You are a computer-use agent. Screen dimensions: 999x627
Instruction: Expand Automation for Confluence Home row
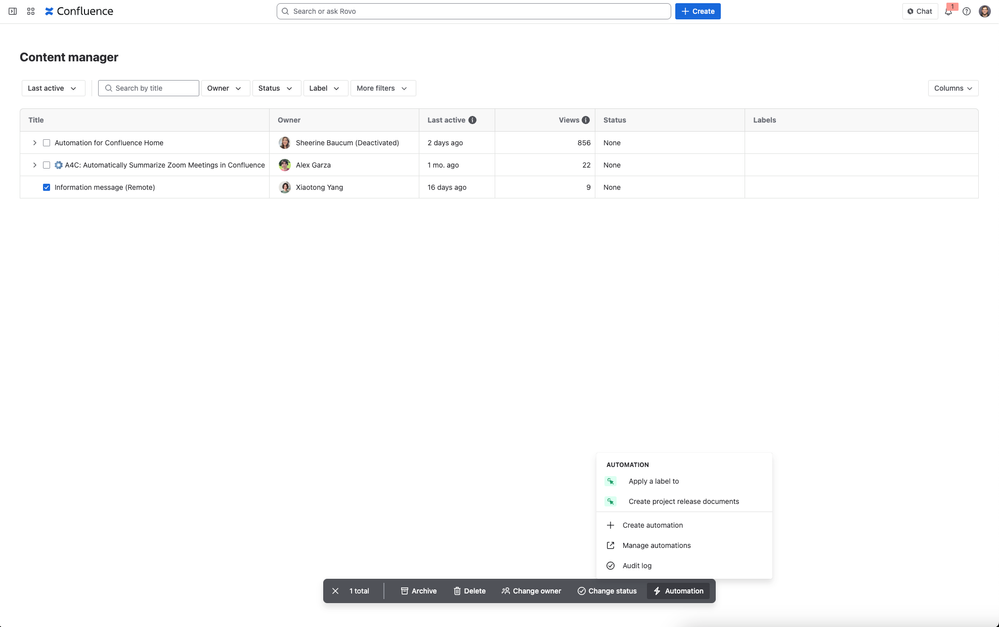pyautogui.click(x=34, y=143)
